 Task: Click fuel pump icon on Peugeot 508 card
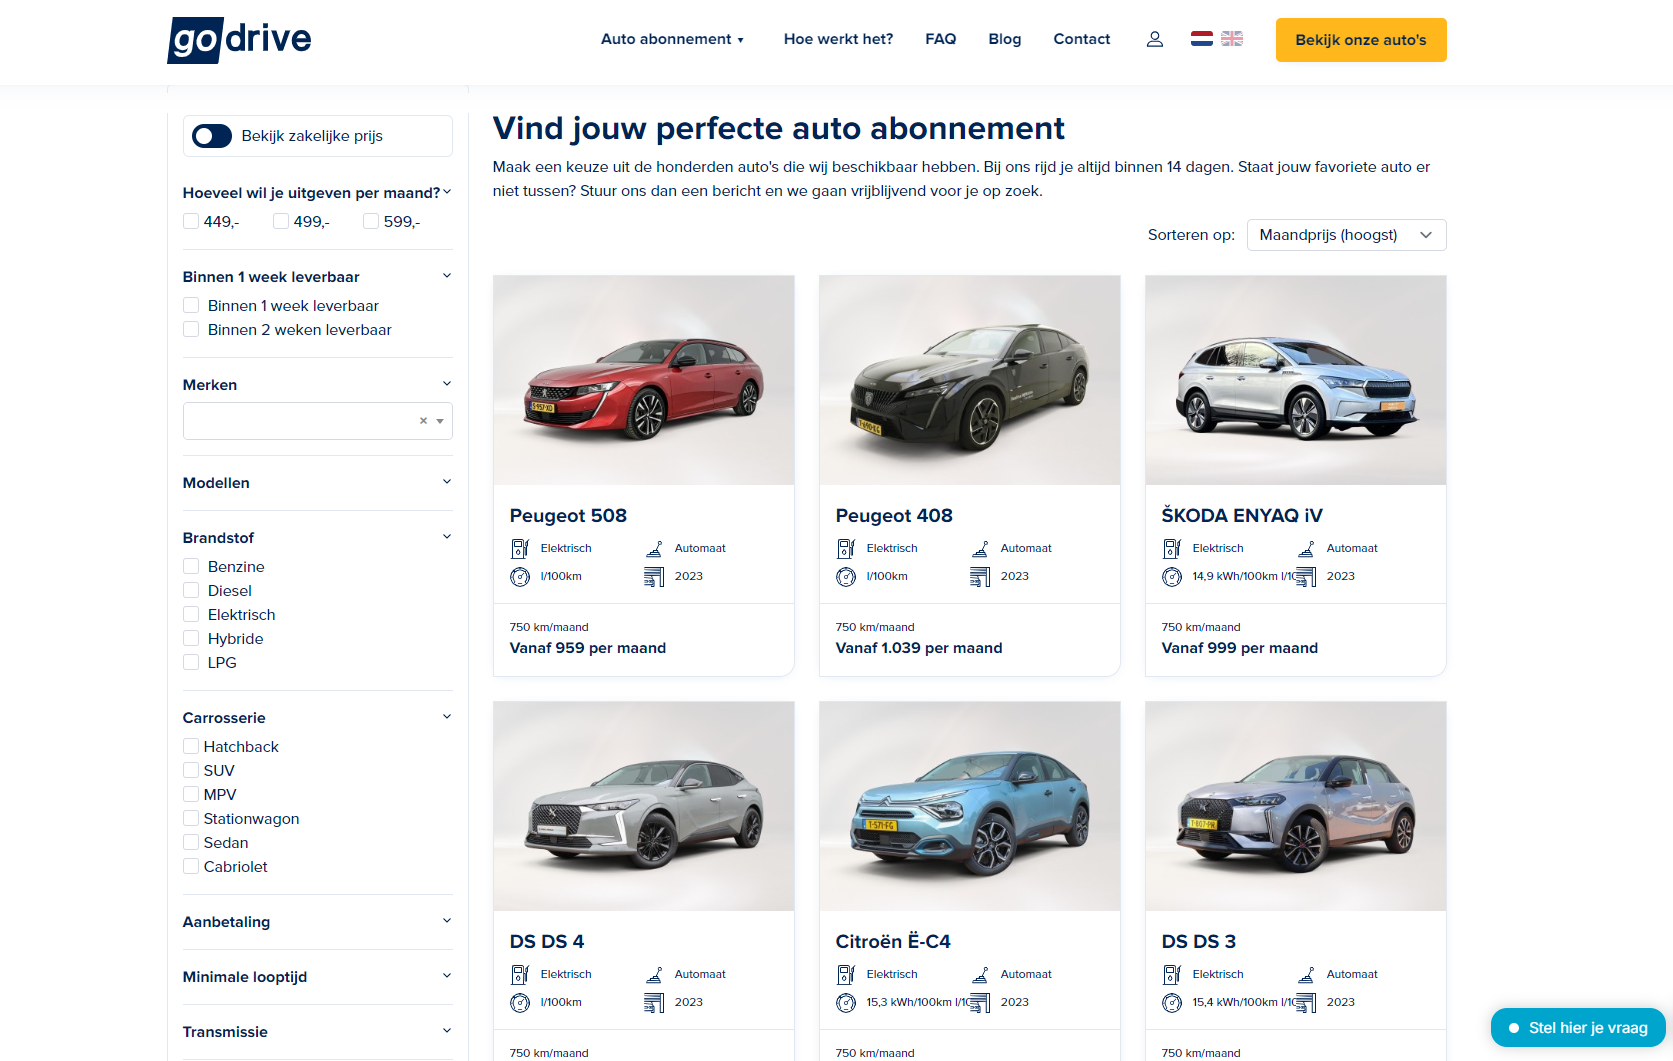(520, 548)
